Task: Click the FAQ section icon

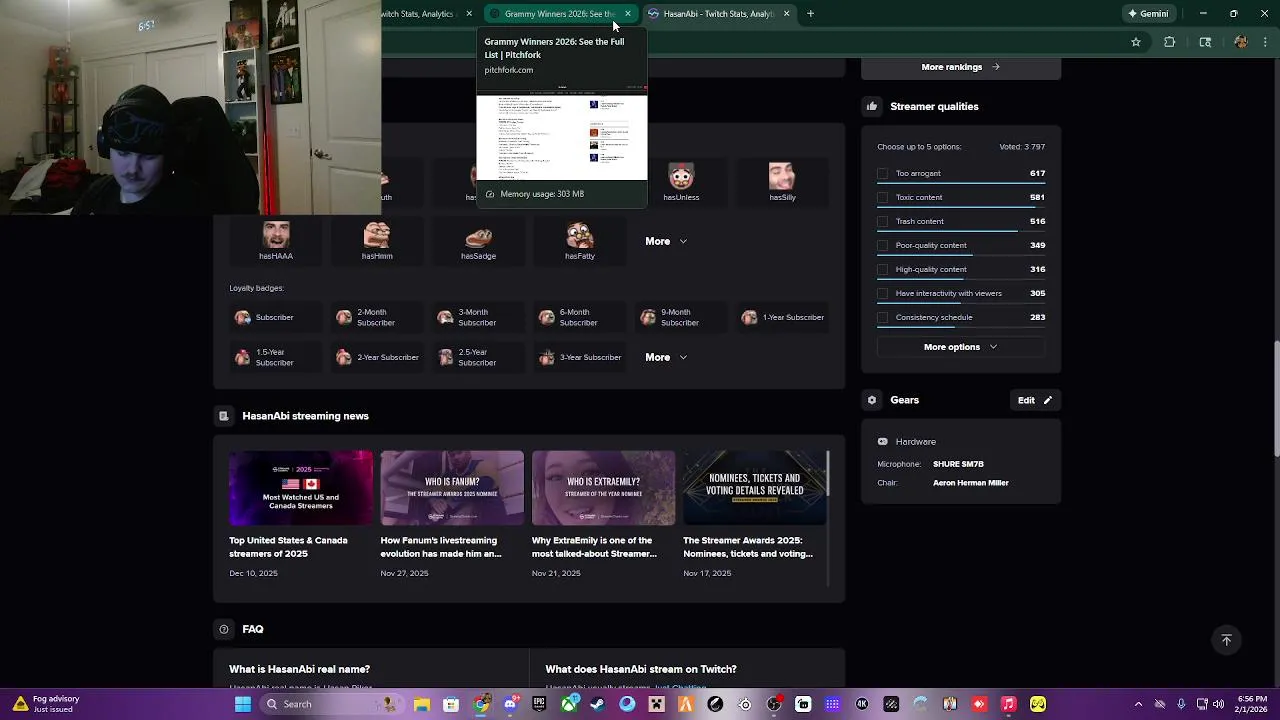Action: (x=224, y=629)
